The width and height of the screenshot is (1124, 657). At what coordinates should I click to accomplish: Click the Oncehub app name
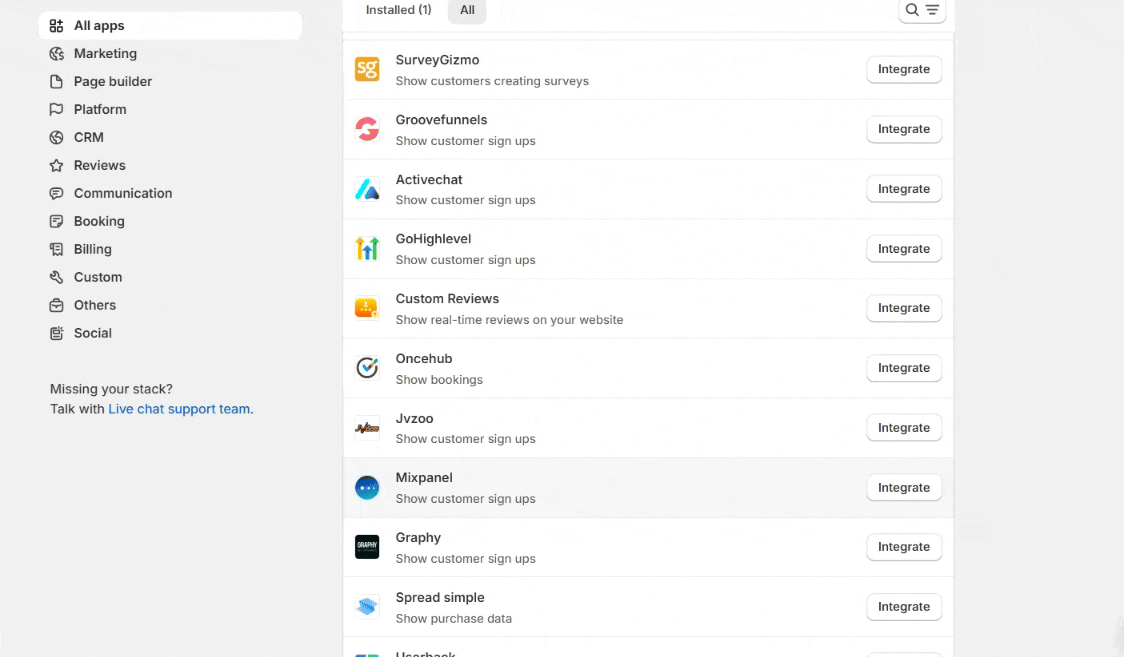coord(424,359)
